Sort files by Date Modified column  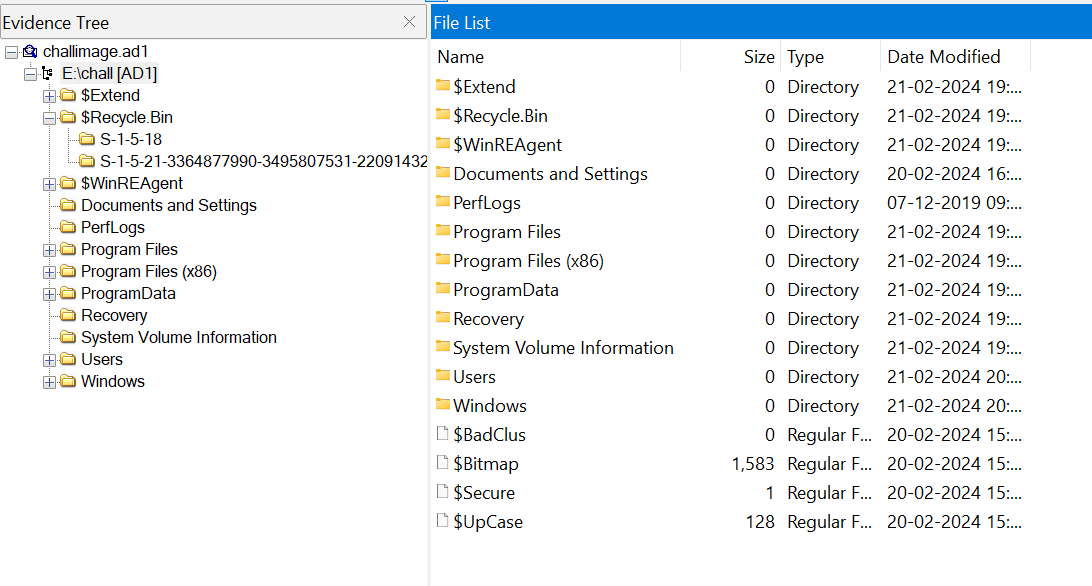tap(944, 57)
